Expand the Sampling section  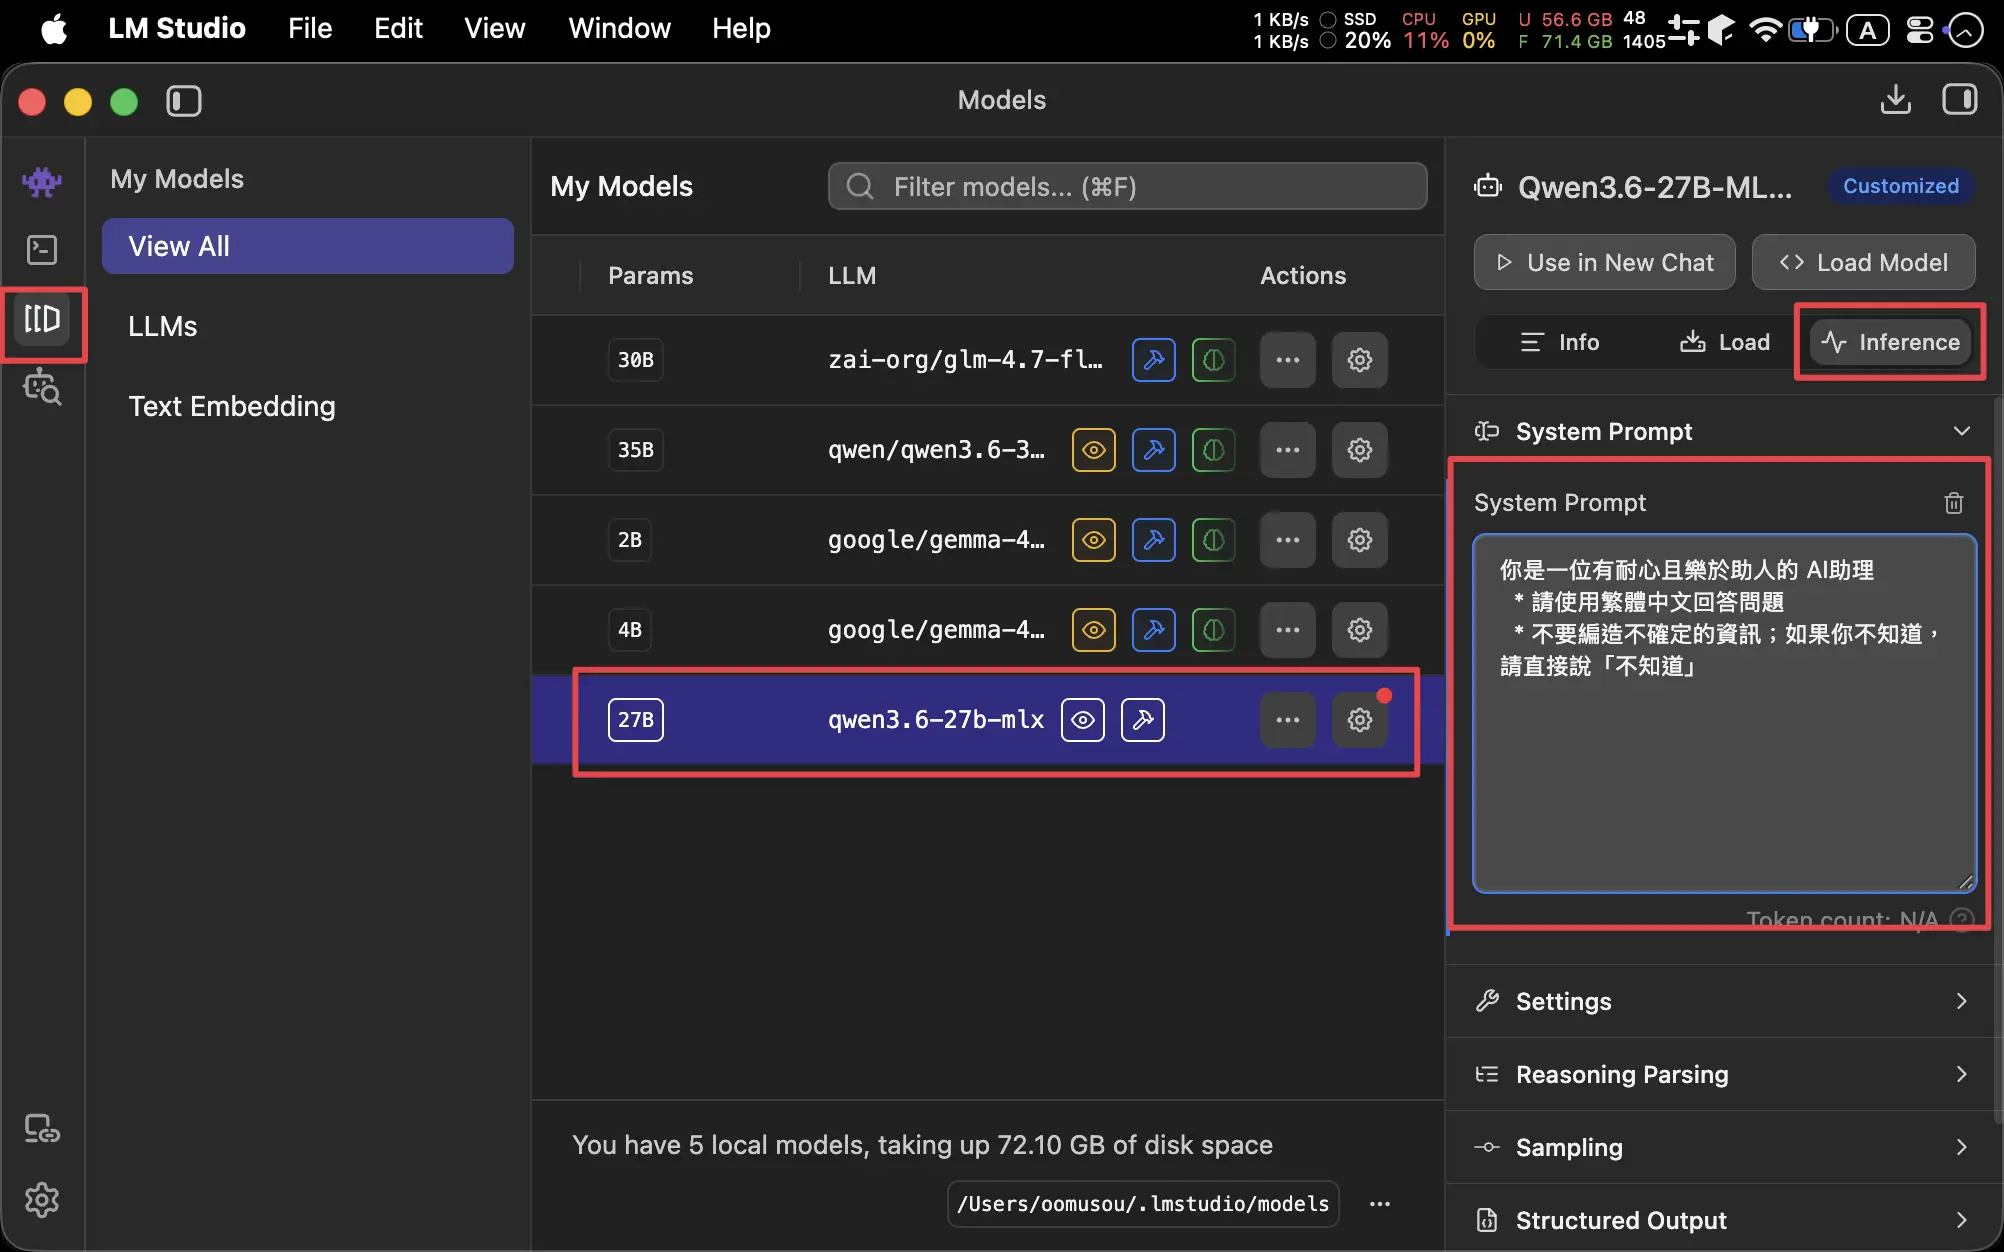click(x=1724, y=1147)
